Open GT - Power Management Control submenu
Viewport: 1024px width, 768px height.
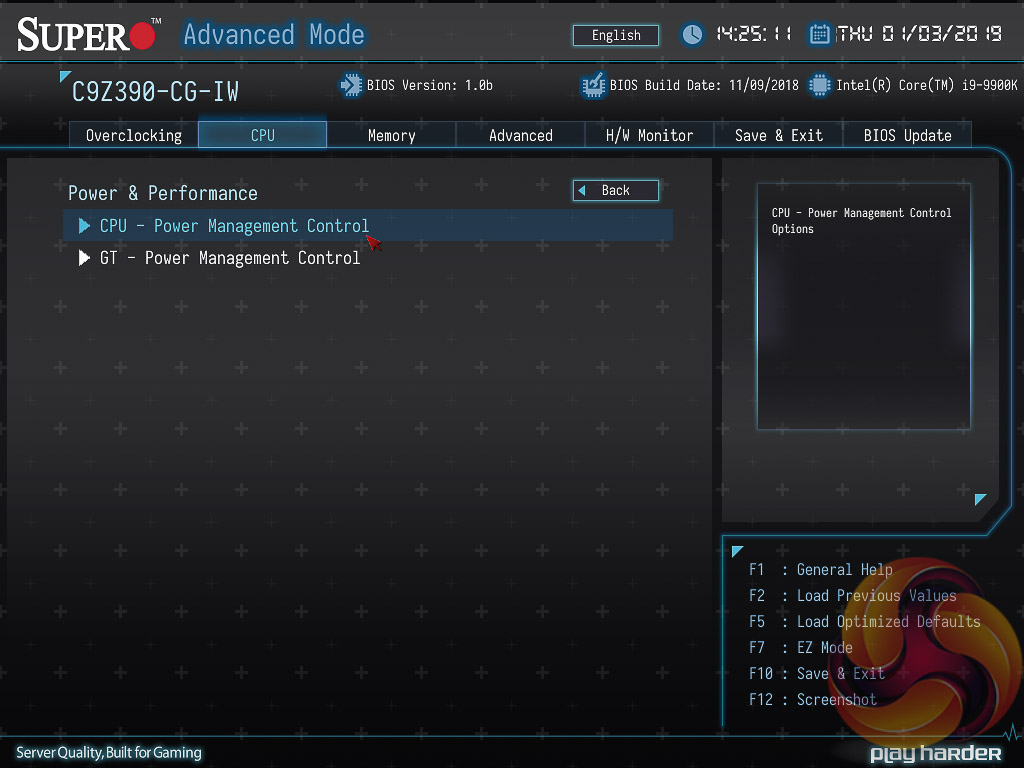tap(368, 258)
